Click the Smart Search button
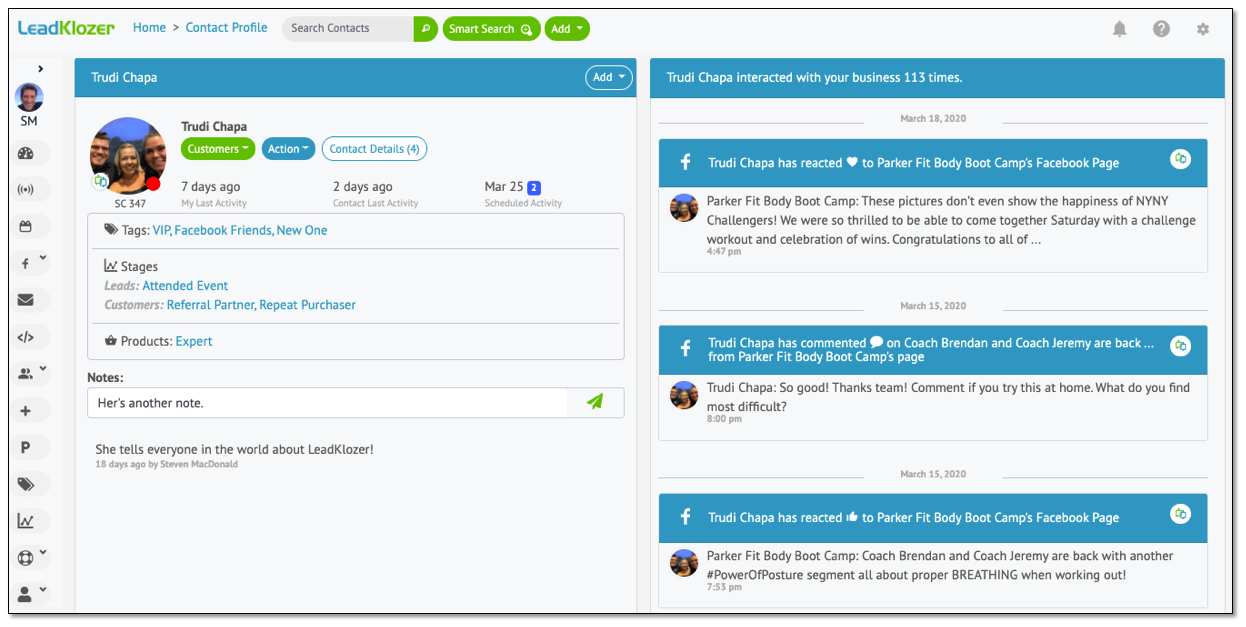 491,29
